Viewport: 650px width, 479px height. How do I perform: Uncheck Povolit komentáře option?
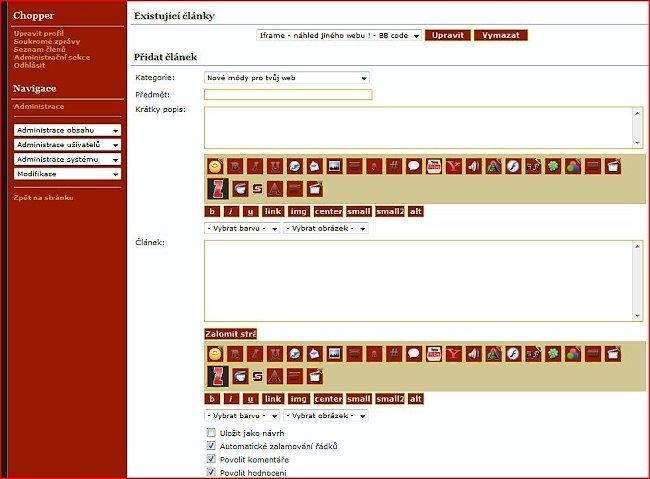[x=211, y=459]
